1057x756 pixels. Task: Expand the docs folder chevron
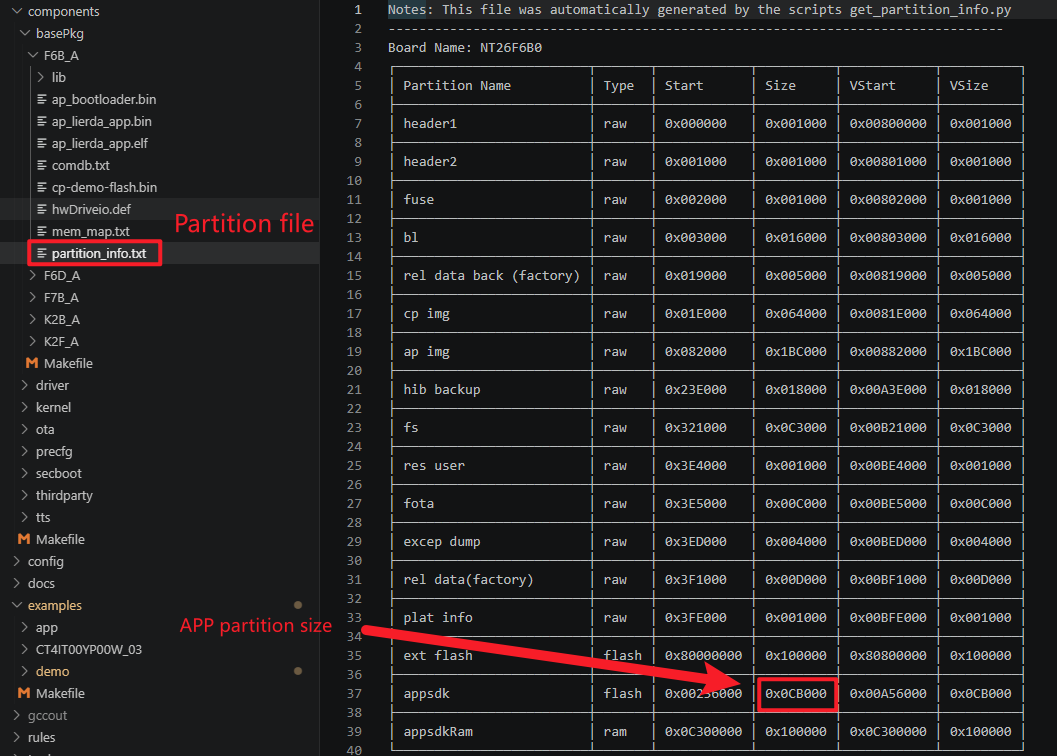click(17, 583)
